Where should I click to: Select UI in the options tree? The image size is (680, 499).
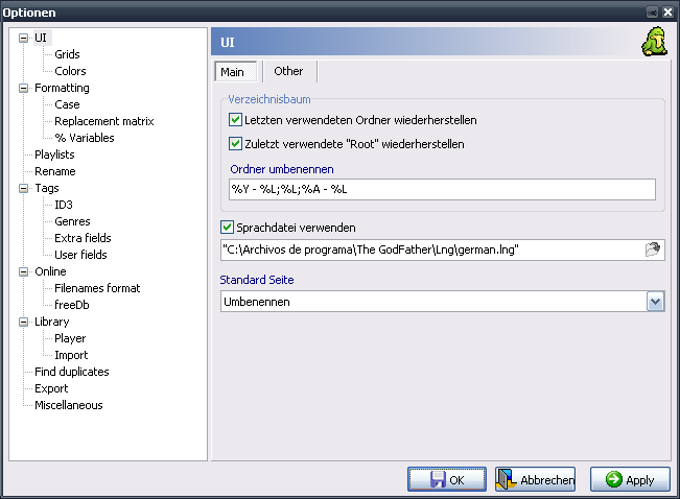[x=40, y=38]
